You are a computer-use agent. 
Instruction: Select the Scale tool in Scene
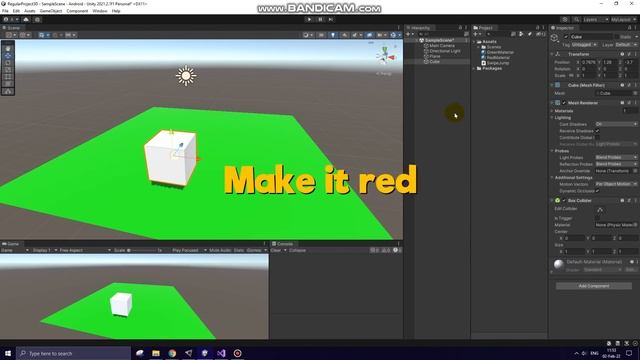(x=8, y=70)
